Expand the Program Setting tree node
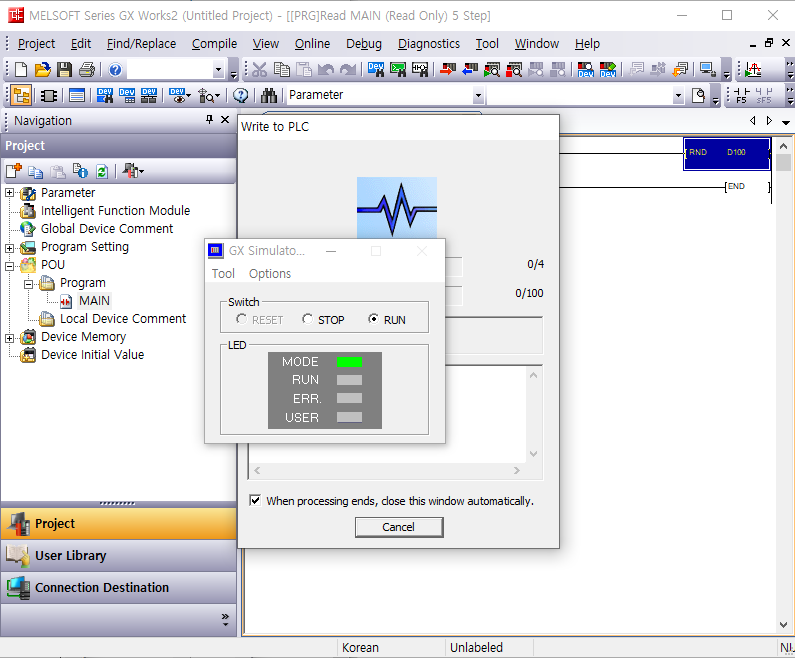Image resolution: width=795 pixels, height=658 pixels. point(9,248)
